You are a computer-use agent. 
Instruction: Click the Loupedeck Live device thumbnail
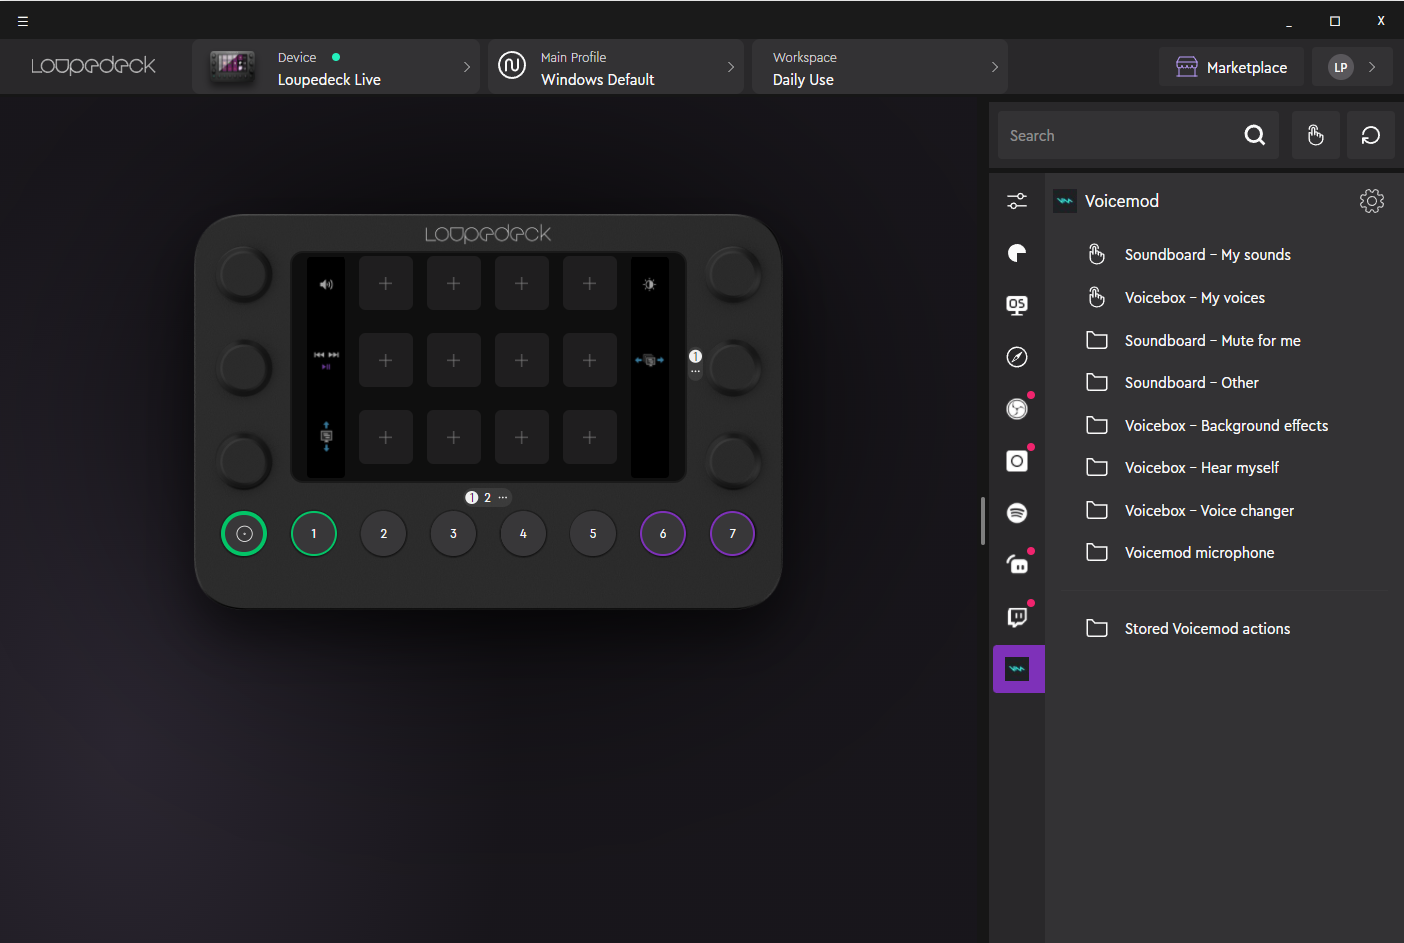point(232,66)
